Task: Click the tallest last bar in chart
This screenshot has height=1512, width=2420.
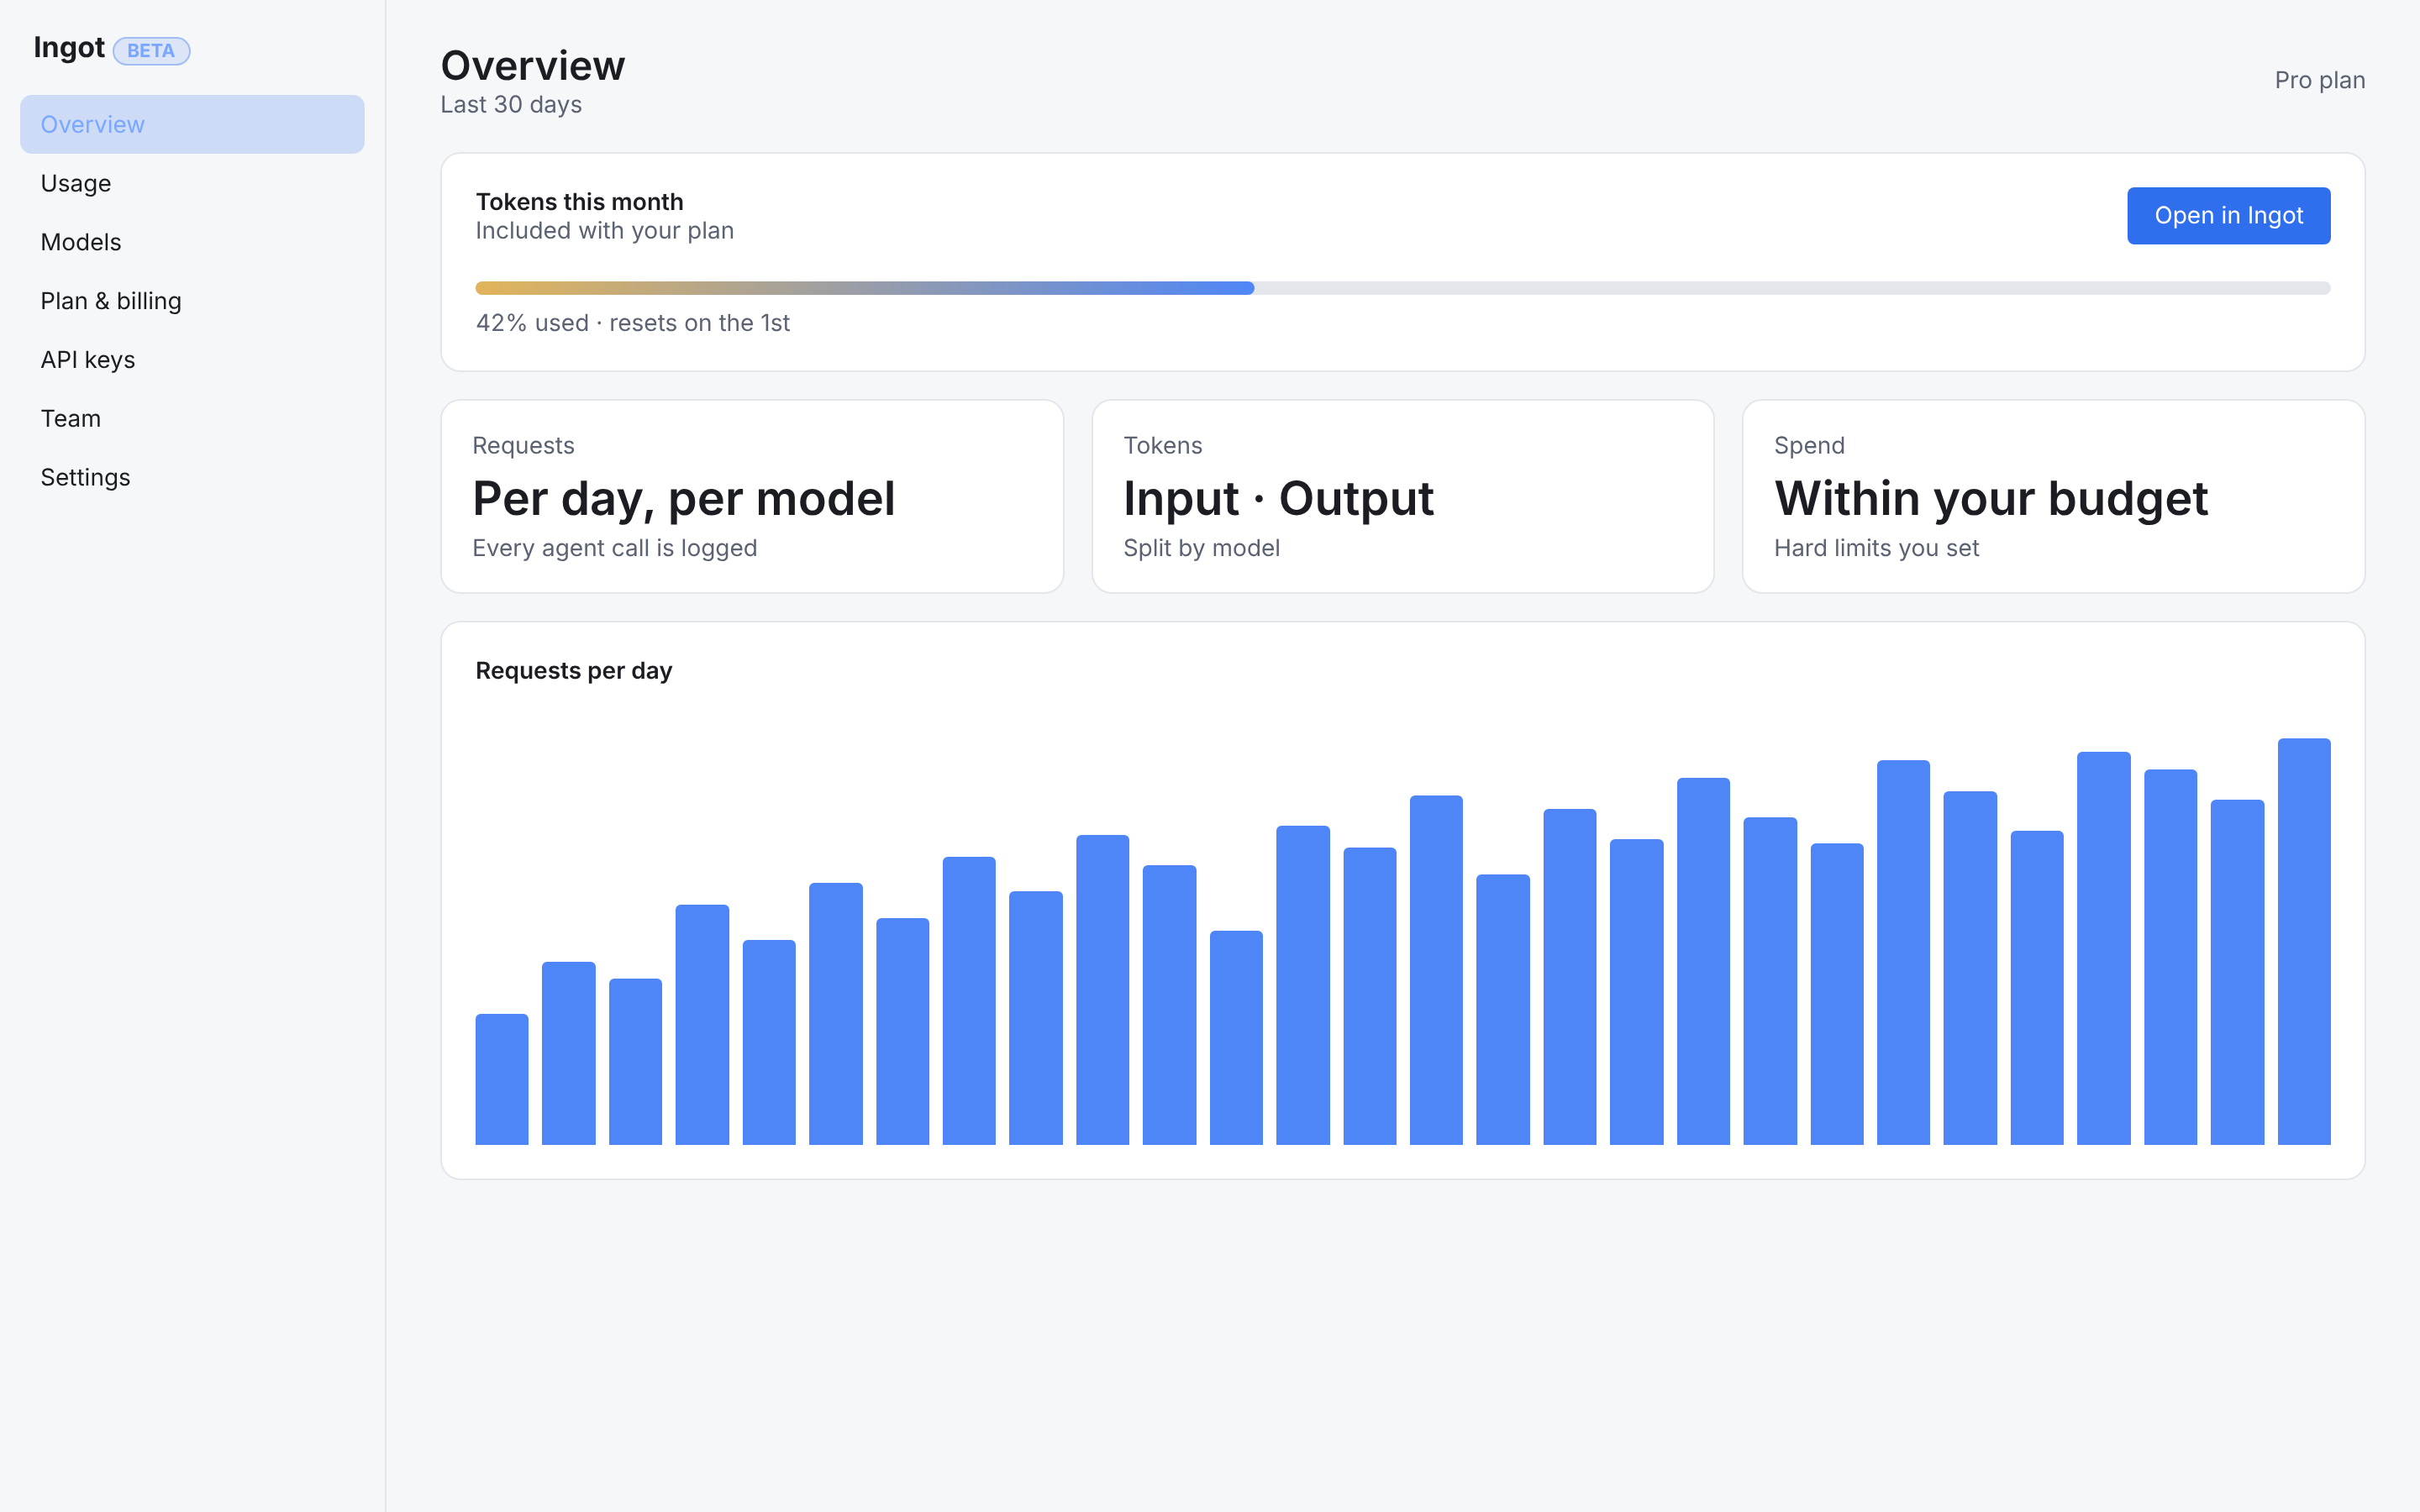Action: point(2303,941)
